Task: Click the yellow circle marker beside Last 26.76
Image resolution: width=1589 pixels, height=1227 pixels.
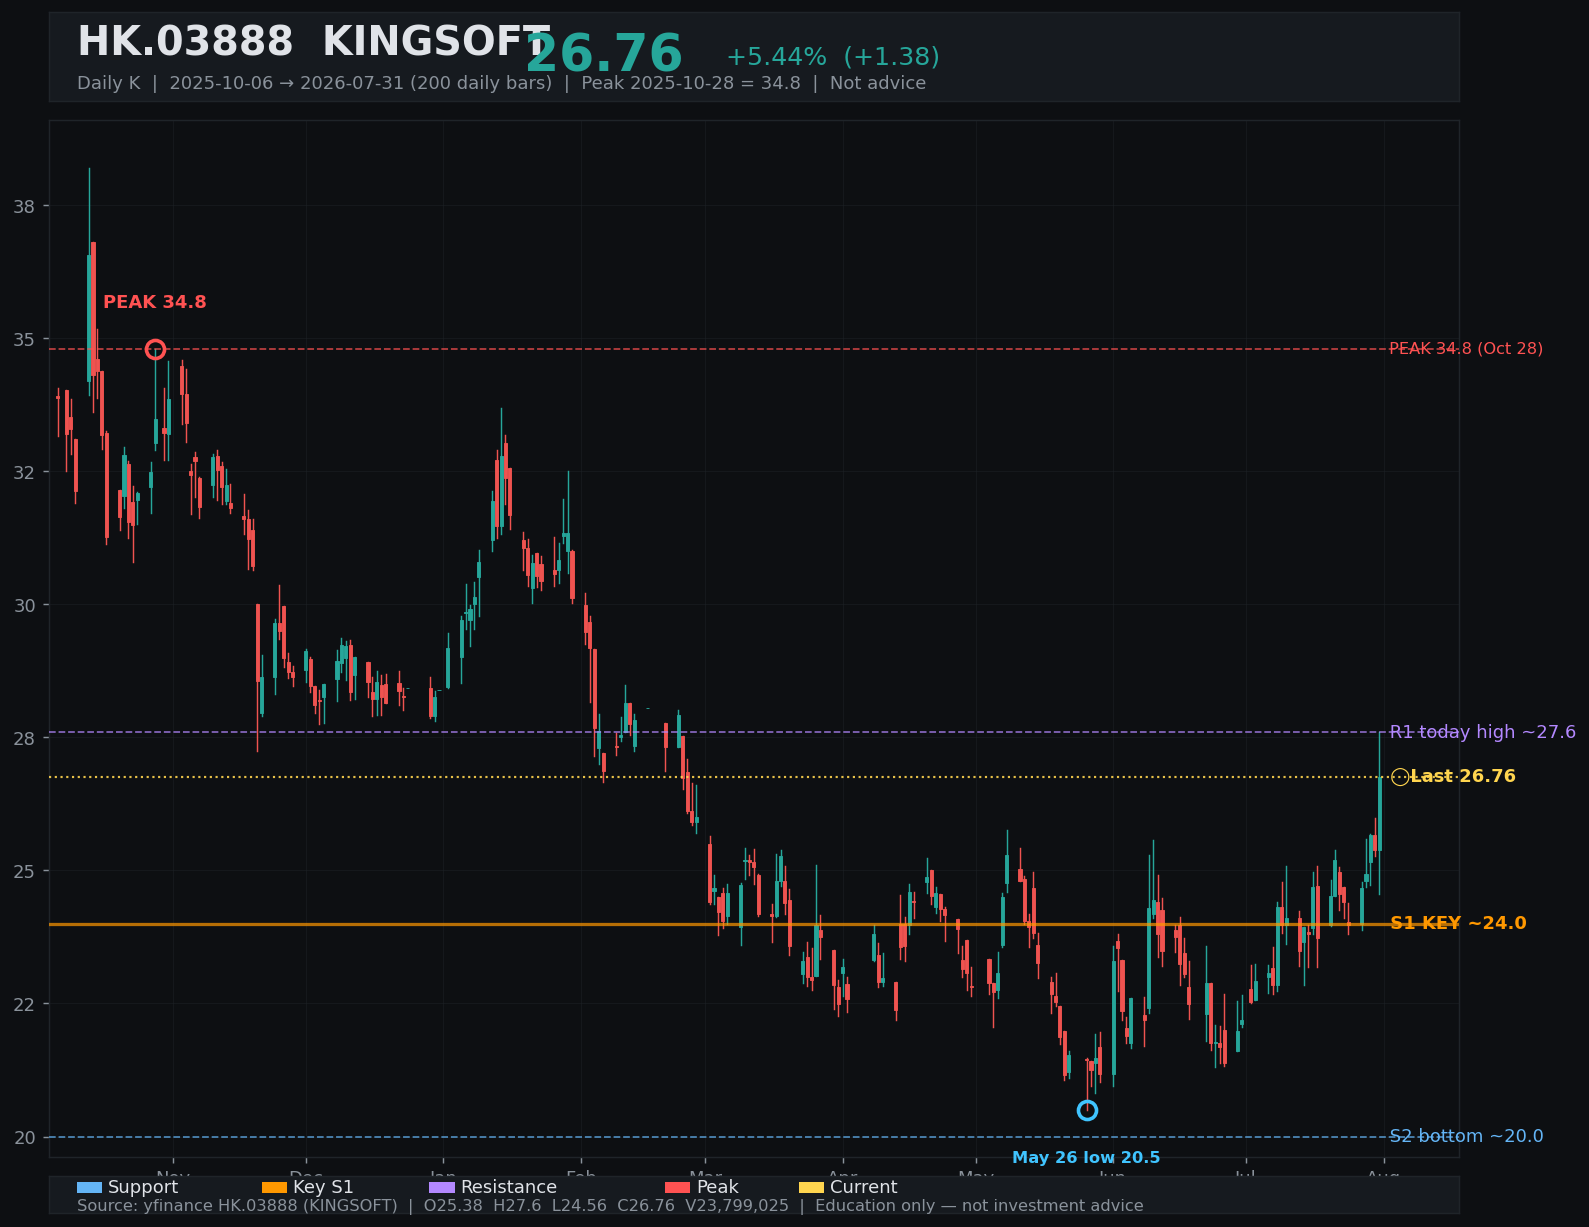Action: tap(1400, 777)
